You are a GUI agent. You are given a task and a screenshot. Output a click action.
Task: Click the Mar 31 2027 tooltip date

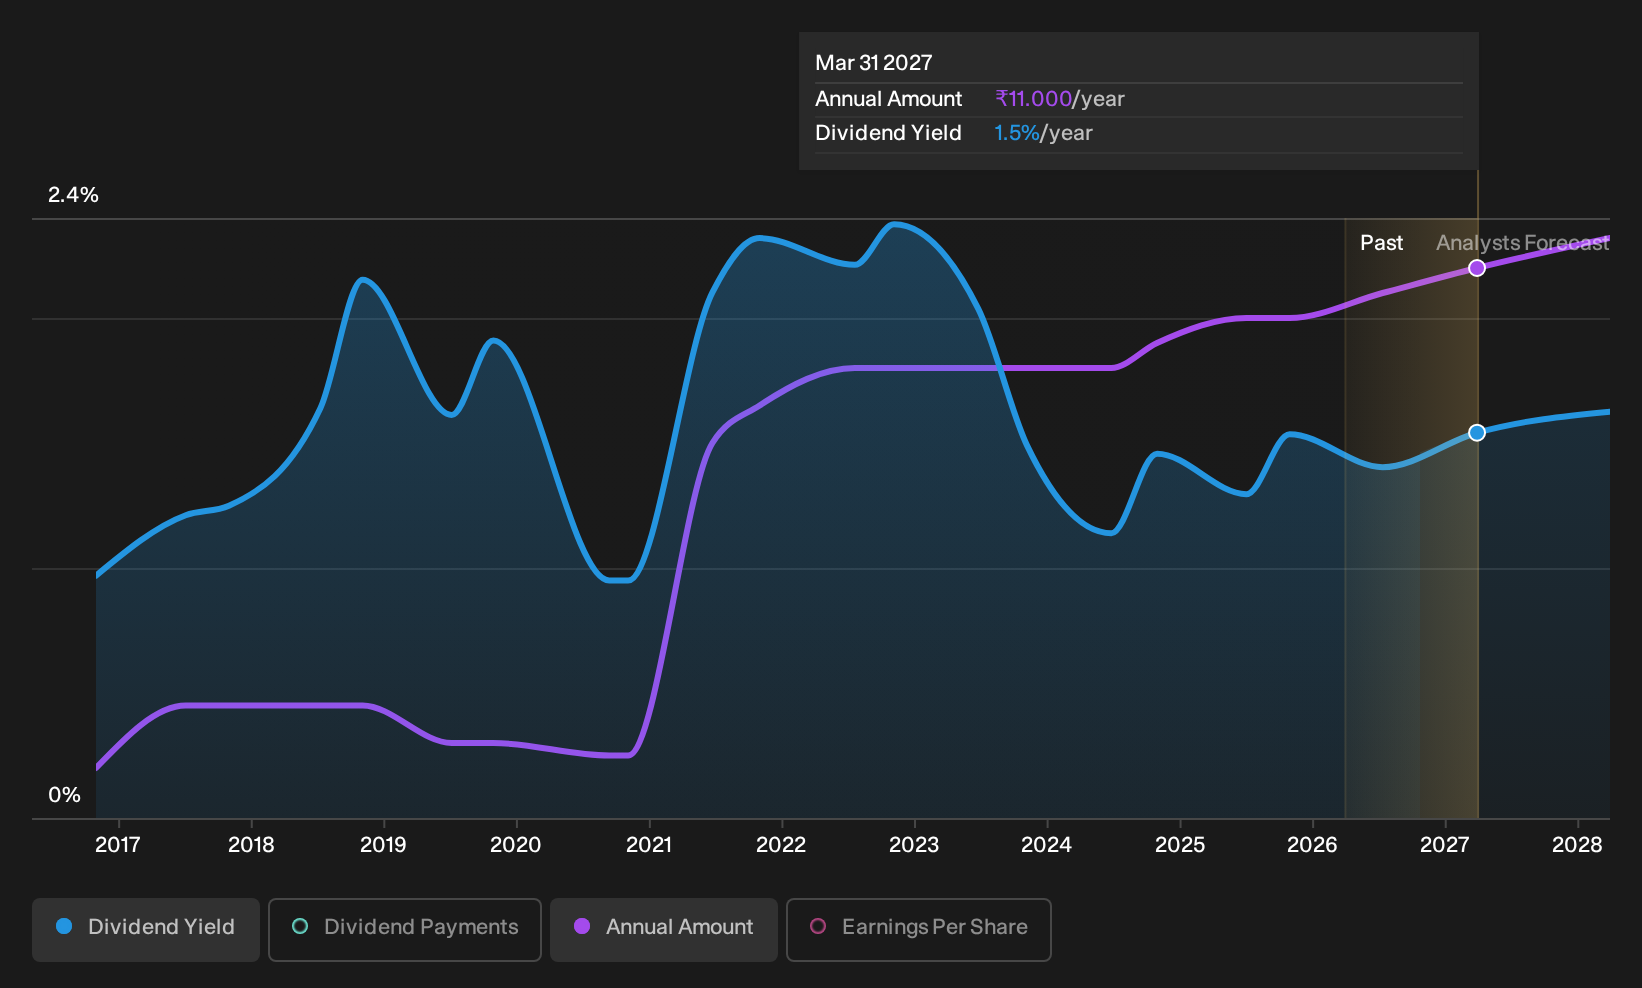coord(874,63)
